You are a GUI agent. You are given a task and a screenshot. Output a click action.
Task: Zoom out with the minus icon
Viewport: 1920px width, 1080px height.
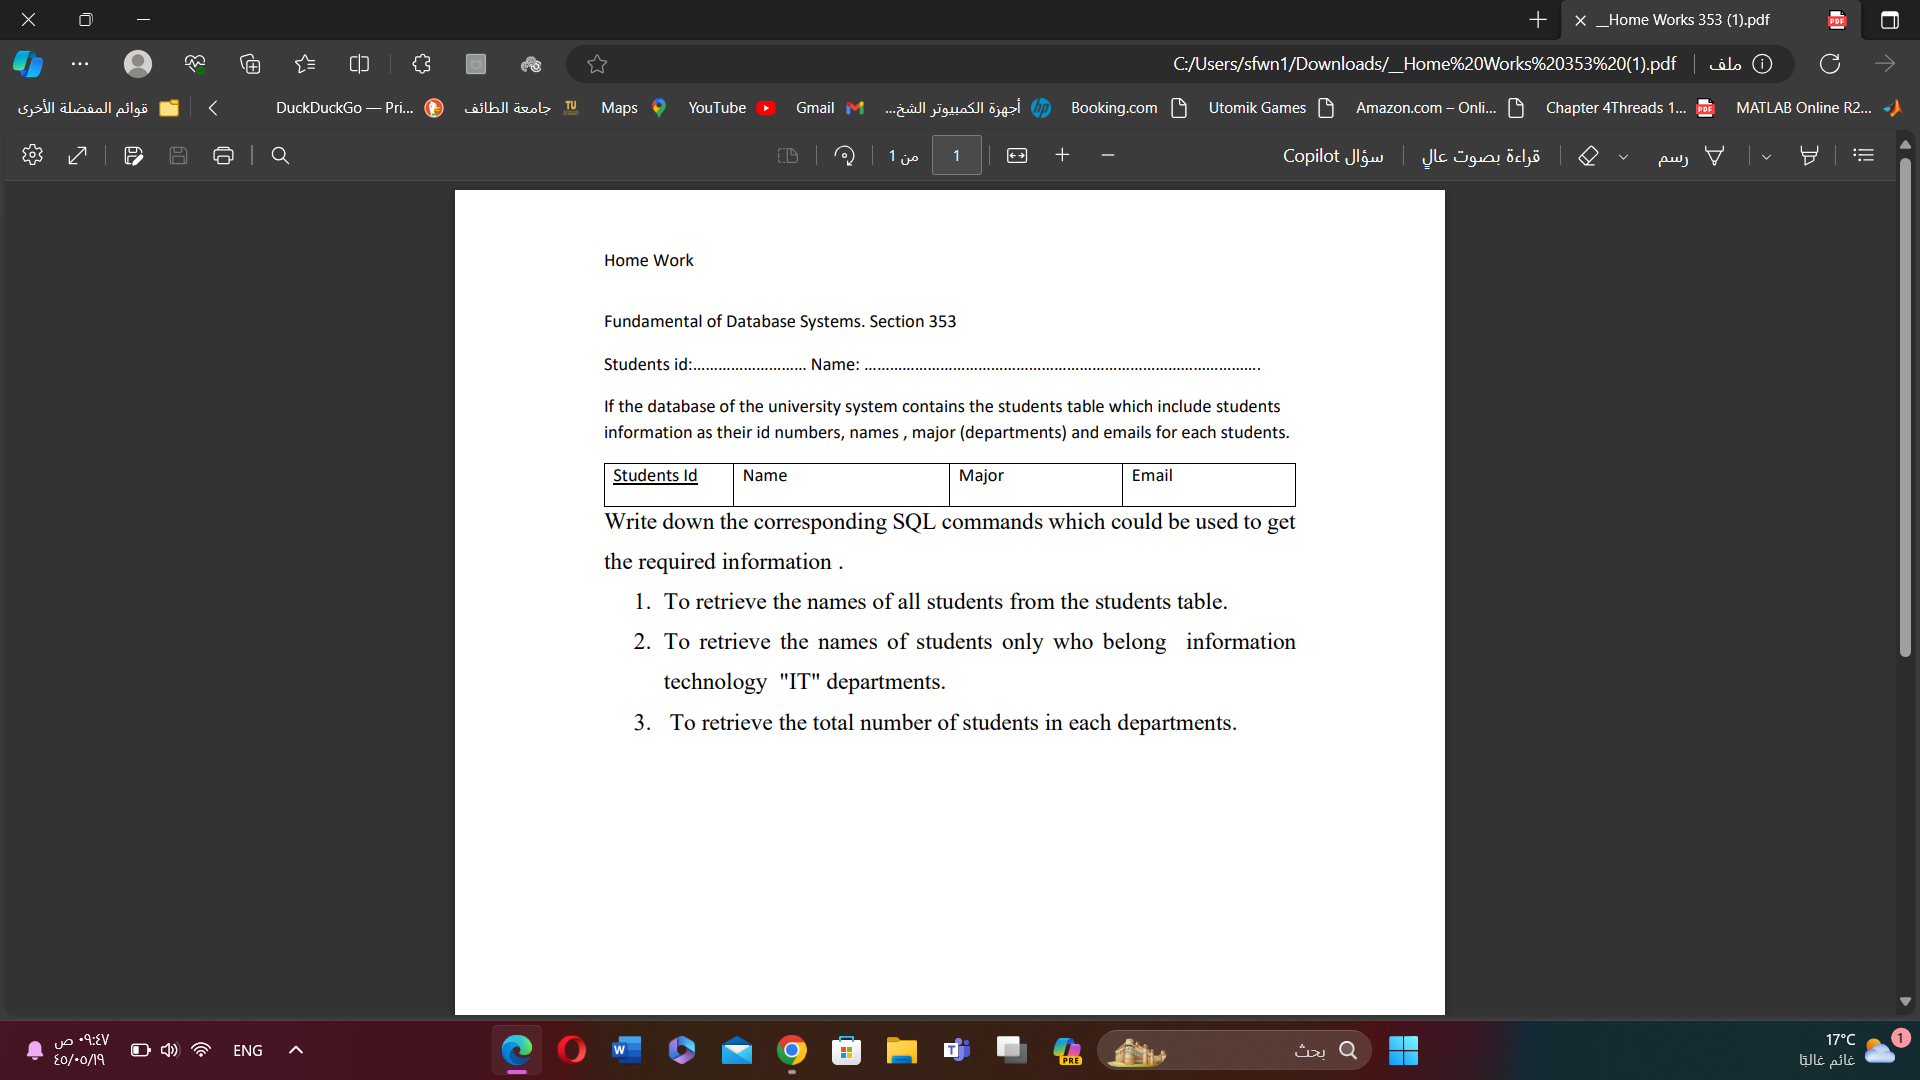coord(1107,155)
